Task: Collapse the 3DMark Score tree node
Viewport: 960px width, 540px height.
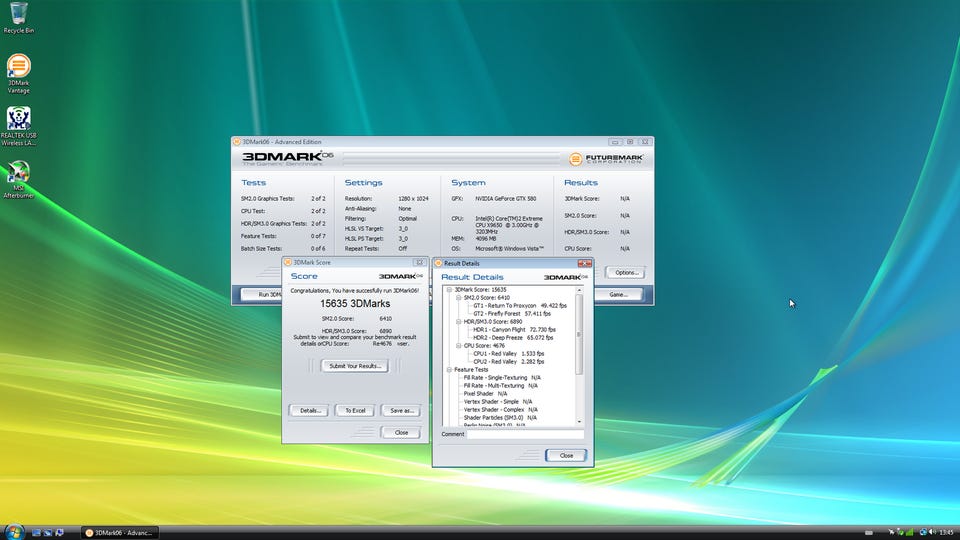Action: [449, 290]
